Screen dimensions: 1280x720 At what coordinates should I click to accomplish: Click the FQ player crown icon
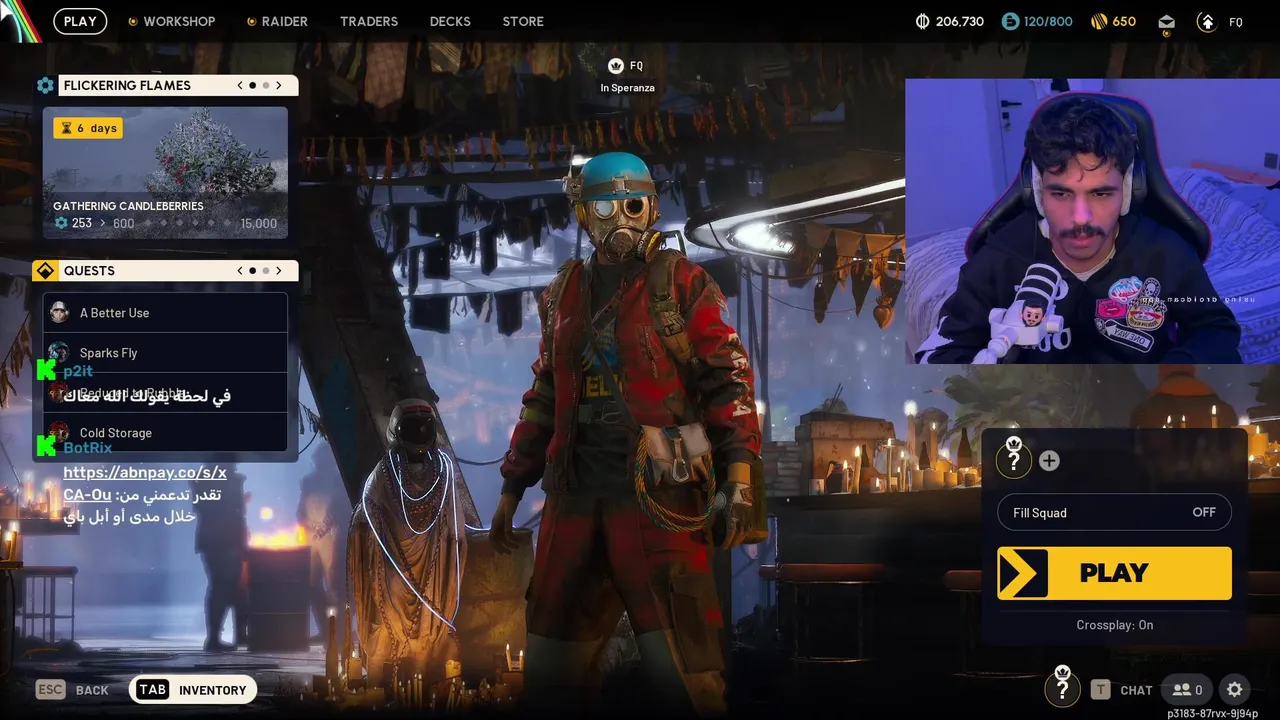pyautogui.click(x=615, y=66)
